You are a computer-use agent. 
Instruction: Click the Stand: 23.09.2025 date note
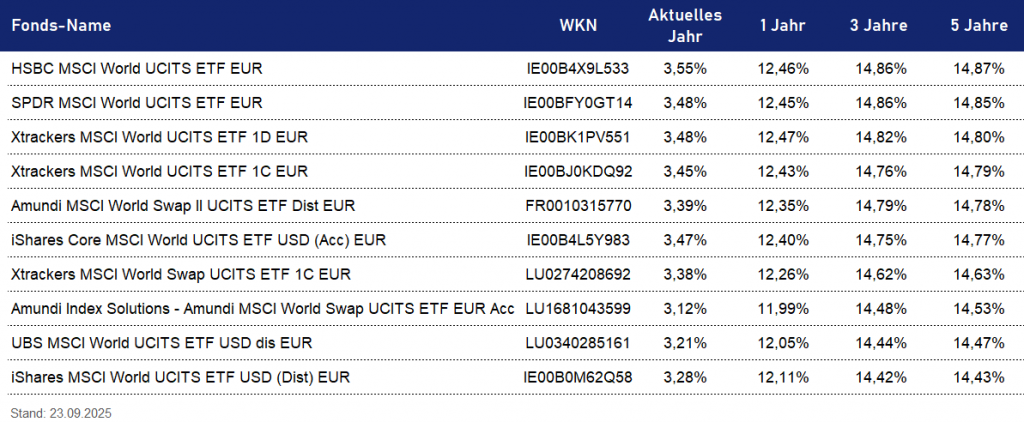click(x=61, y=411)
